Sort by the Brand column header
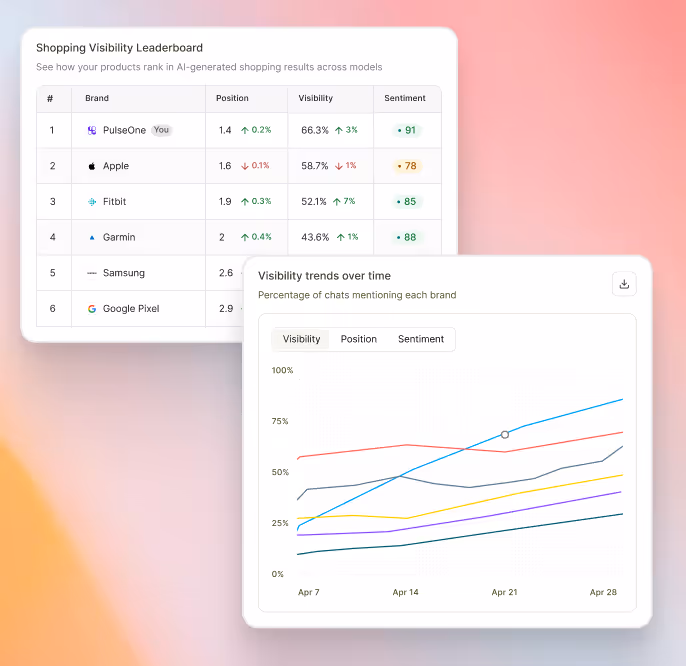 coord(97,98)
